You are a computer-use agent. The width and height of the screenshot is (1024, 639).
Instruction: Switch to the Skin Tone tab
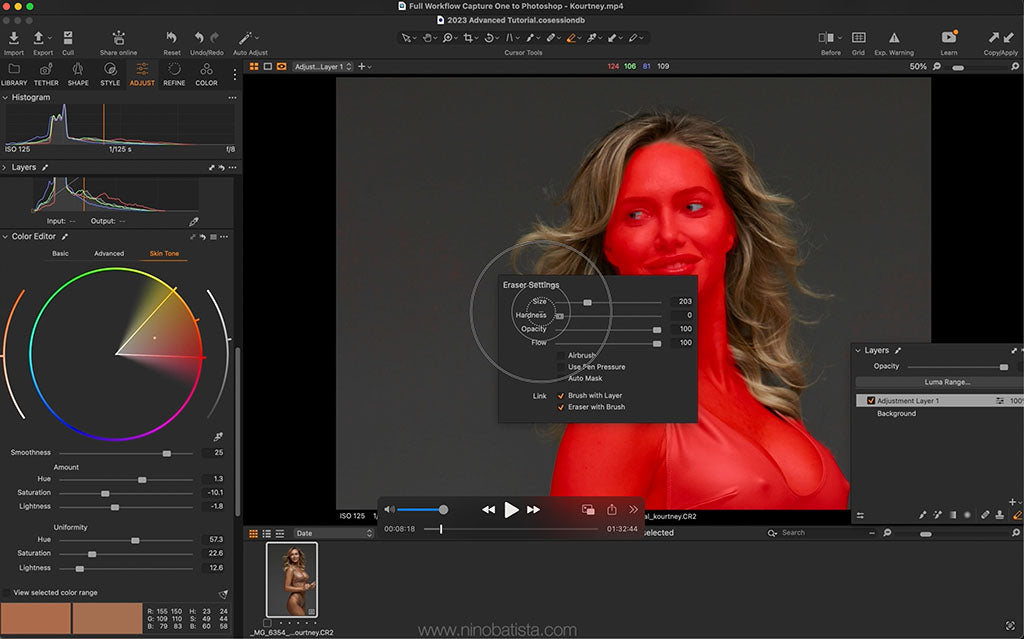tap(163, 253)
